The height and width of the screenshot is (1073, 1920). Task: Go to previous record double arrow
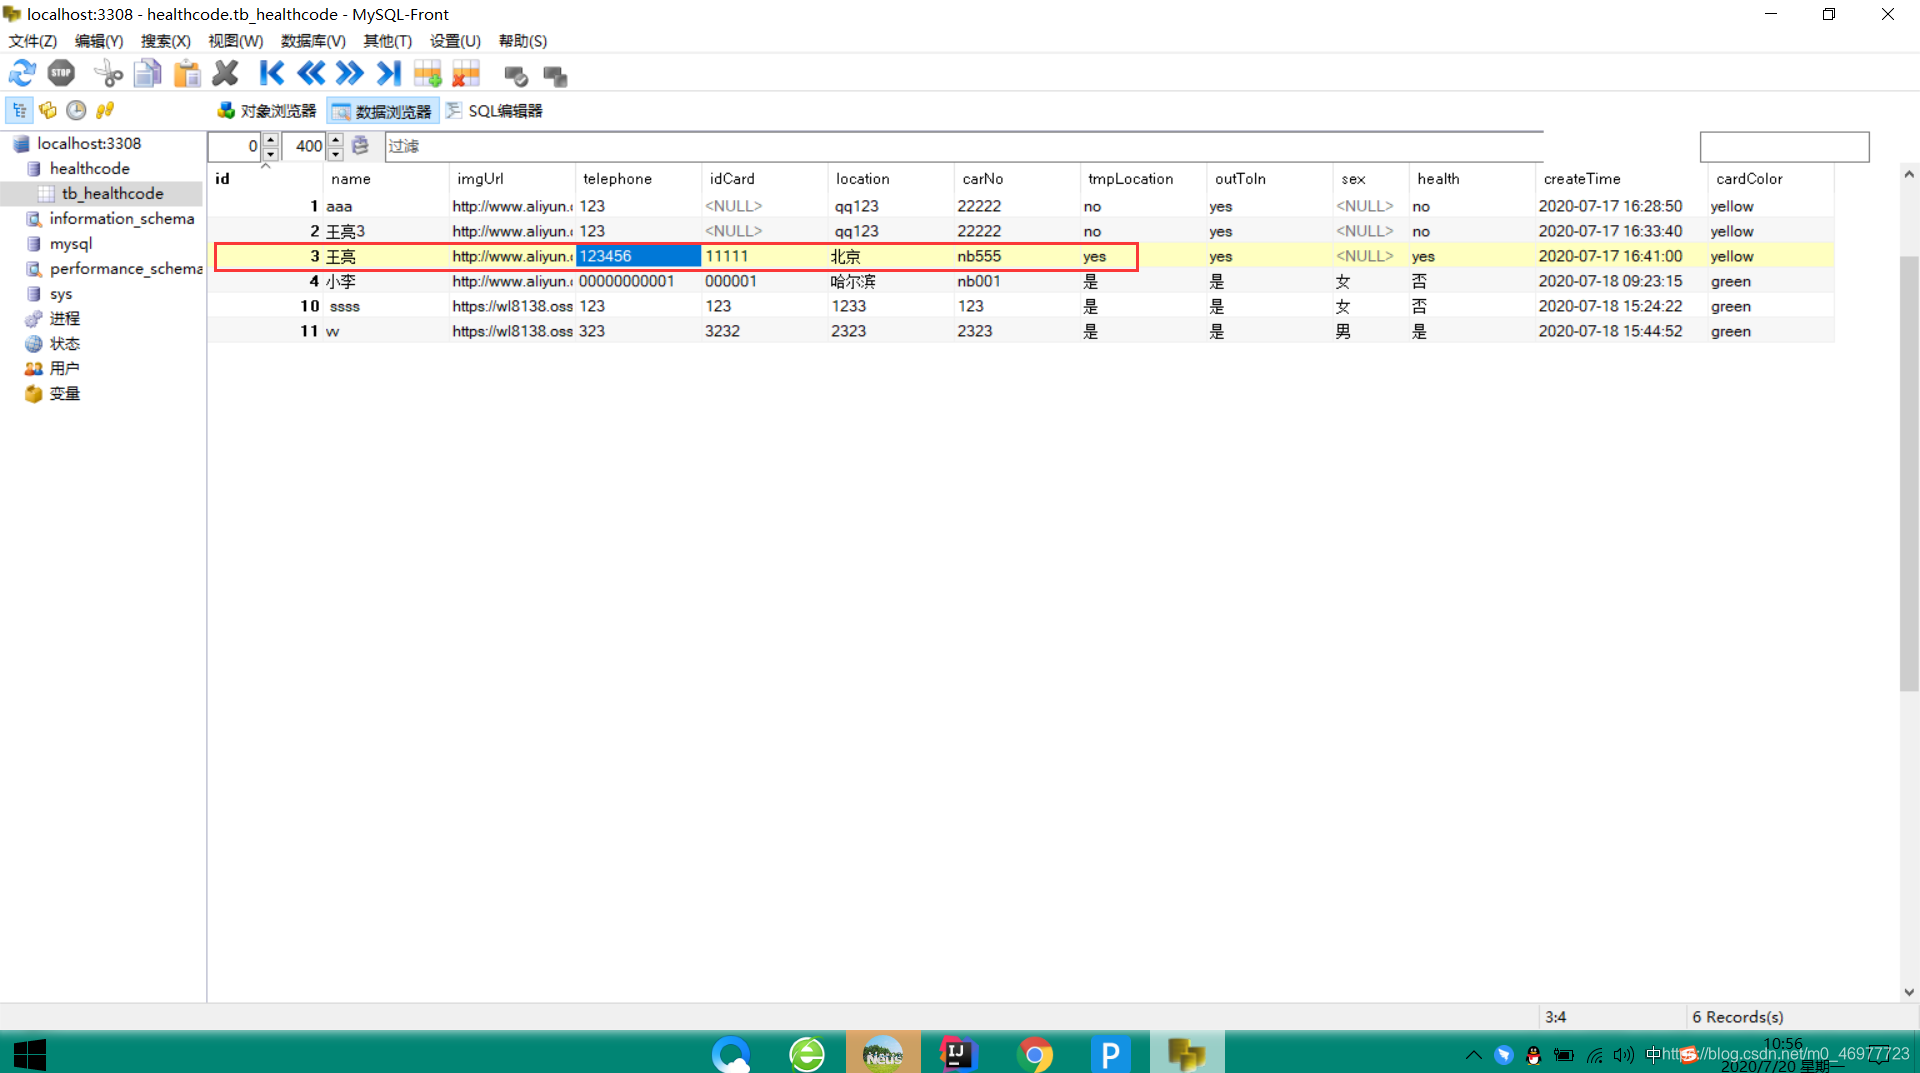coord(311,73)
